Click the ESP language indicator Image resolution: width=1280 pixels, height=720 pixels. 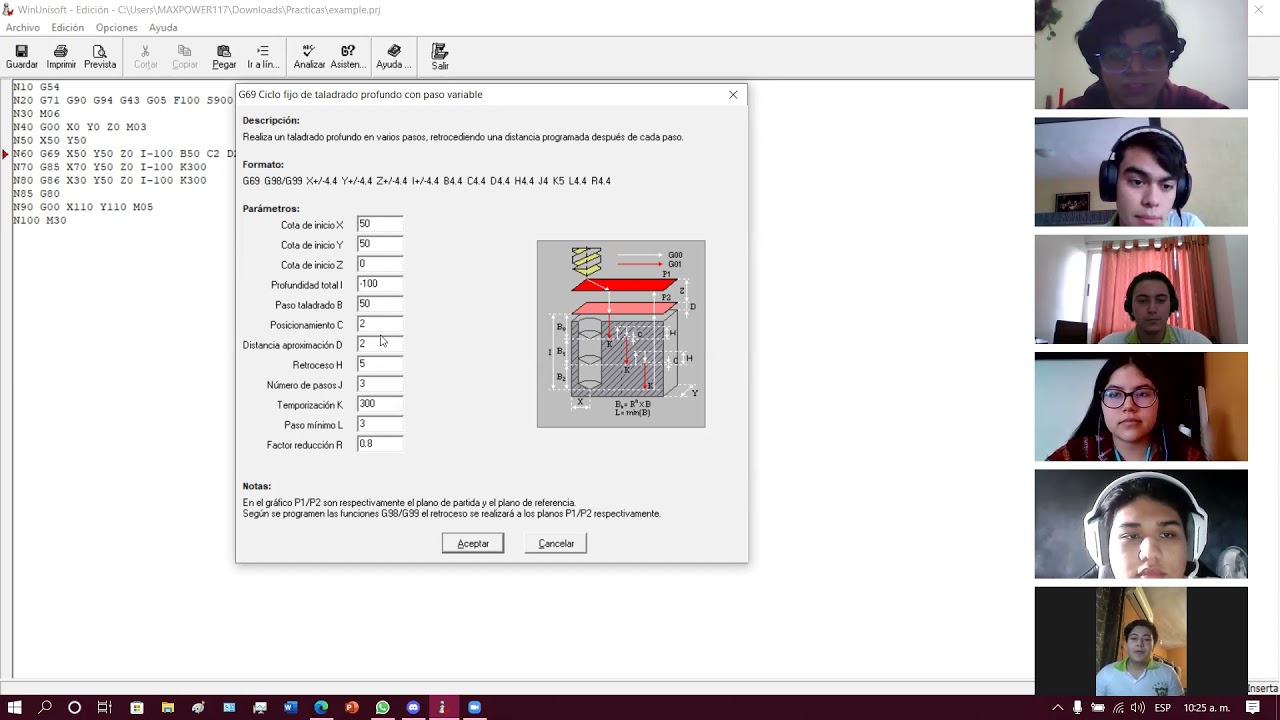tap(1163, 708)
